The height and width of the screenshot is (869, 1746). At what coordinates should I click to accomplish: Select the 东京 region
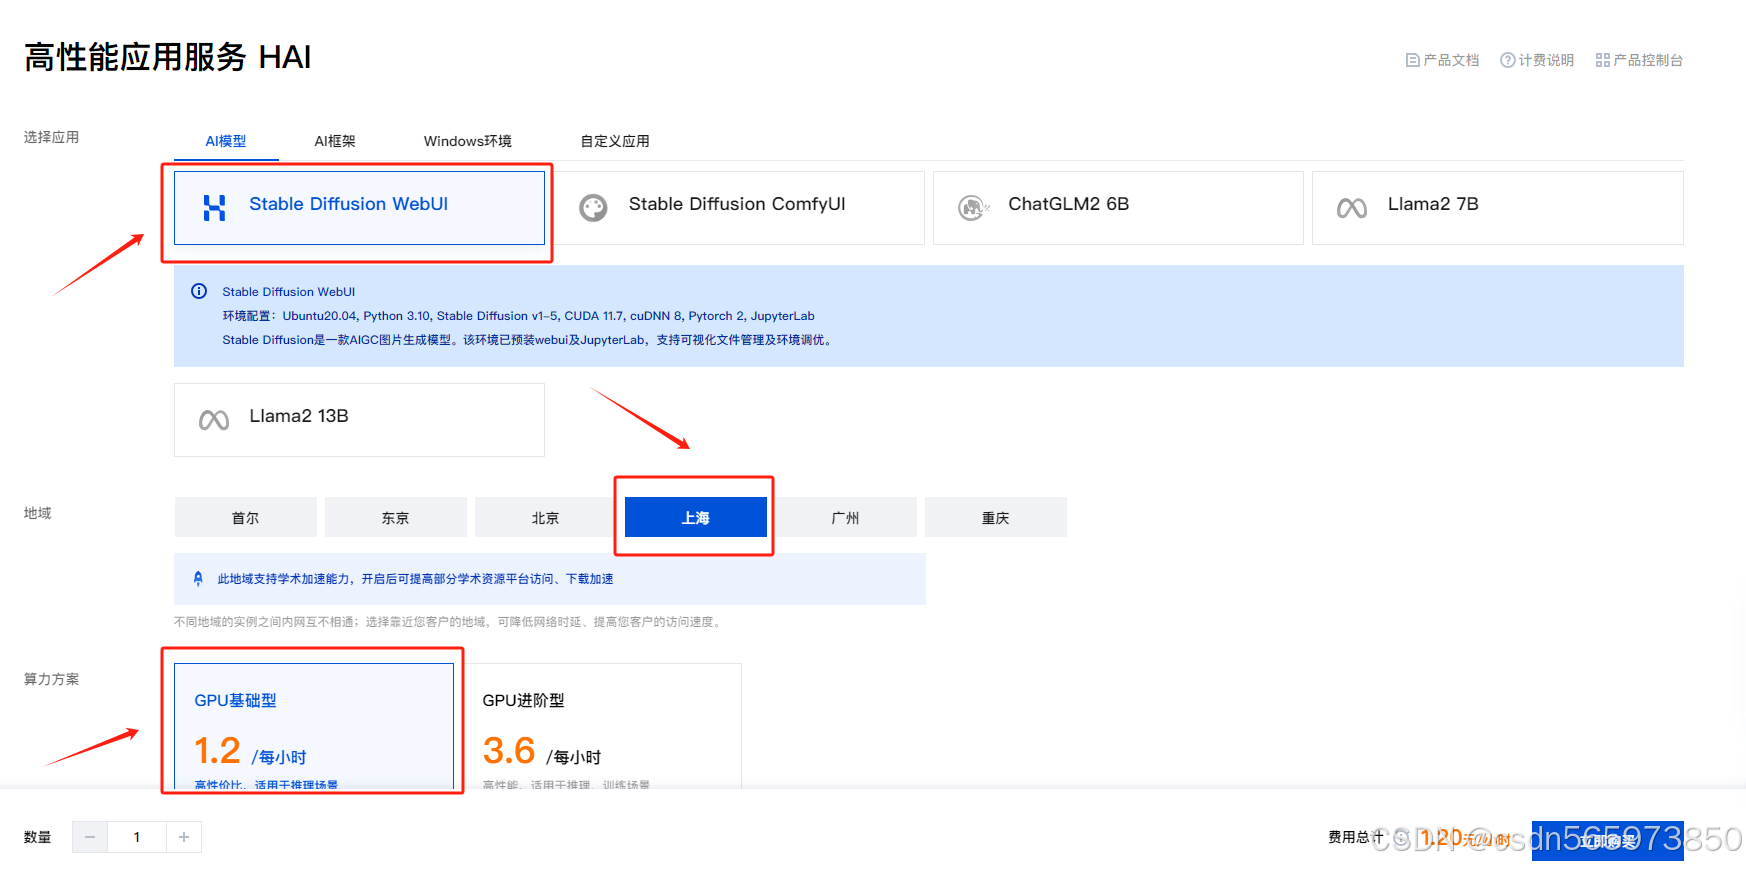396,517
